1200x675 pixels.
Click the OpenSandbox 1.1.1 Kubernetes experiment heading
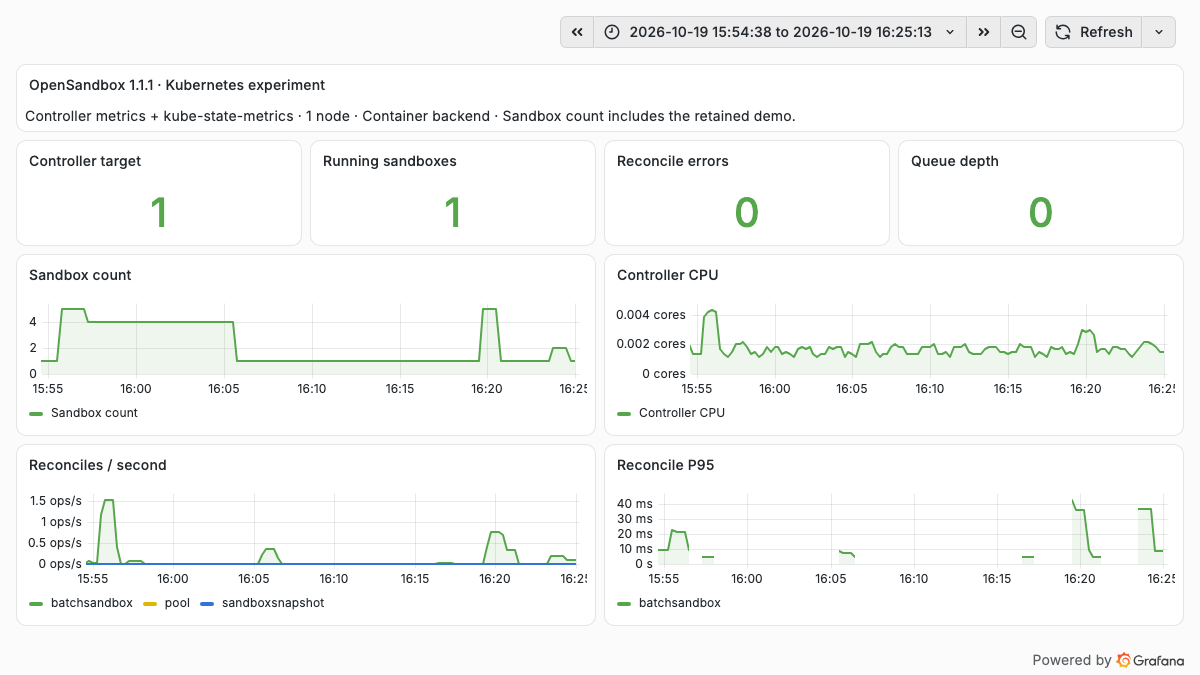coord(177,86)
